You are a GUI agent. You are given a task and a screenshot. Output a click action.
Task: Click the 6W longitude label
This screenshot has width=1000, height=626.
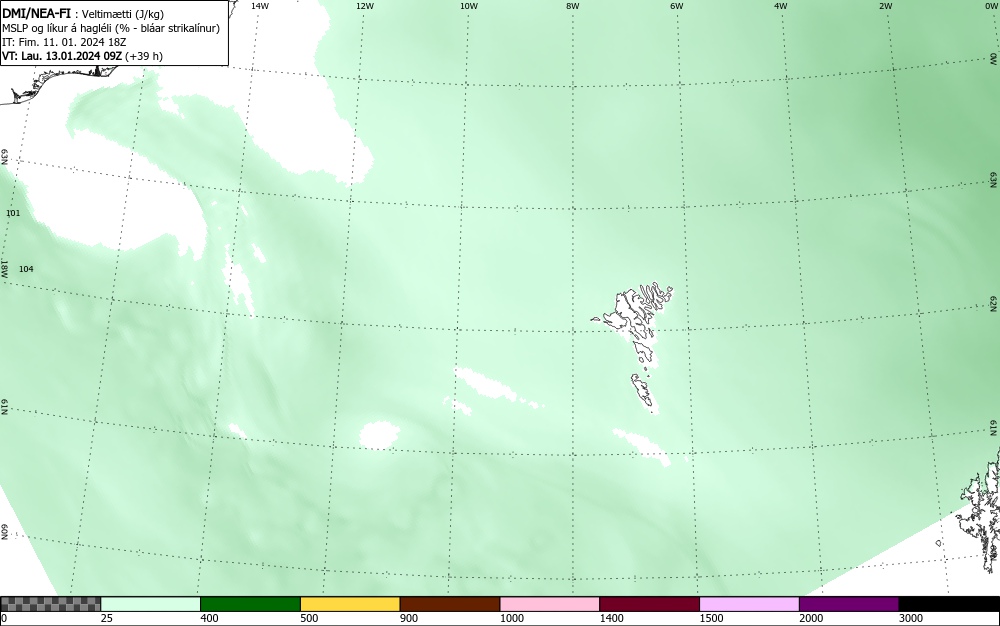click(677, 6)
